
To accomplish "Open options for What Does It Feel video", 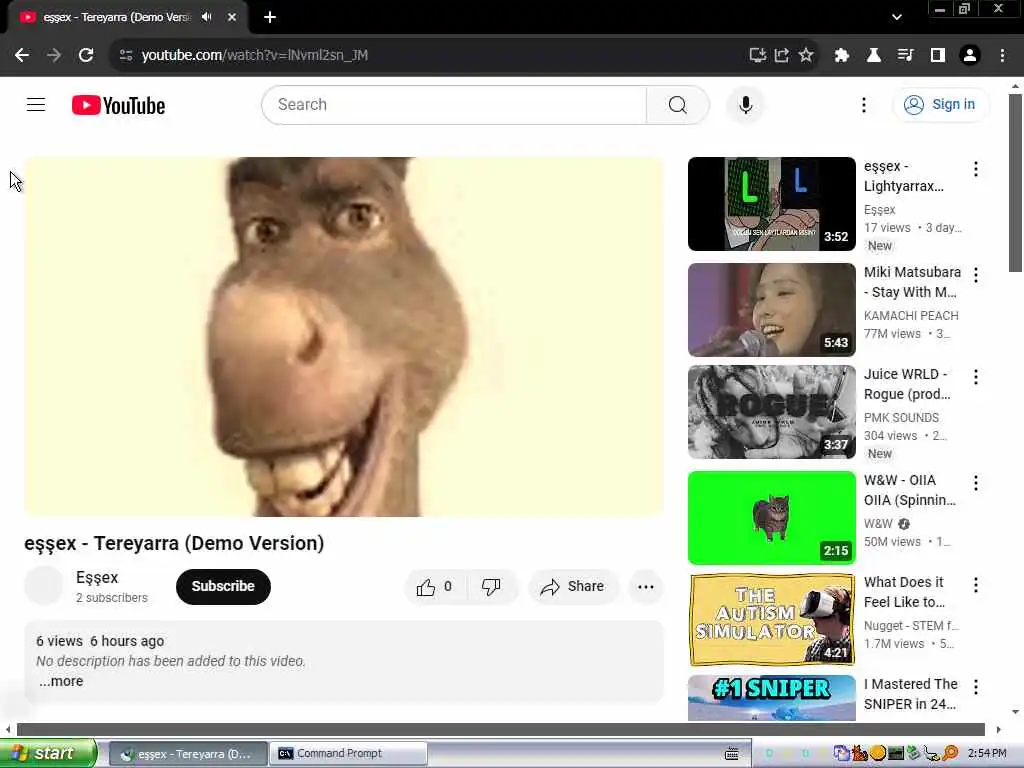I will 976,585.
